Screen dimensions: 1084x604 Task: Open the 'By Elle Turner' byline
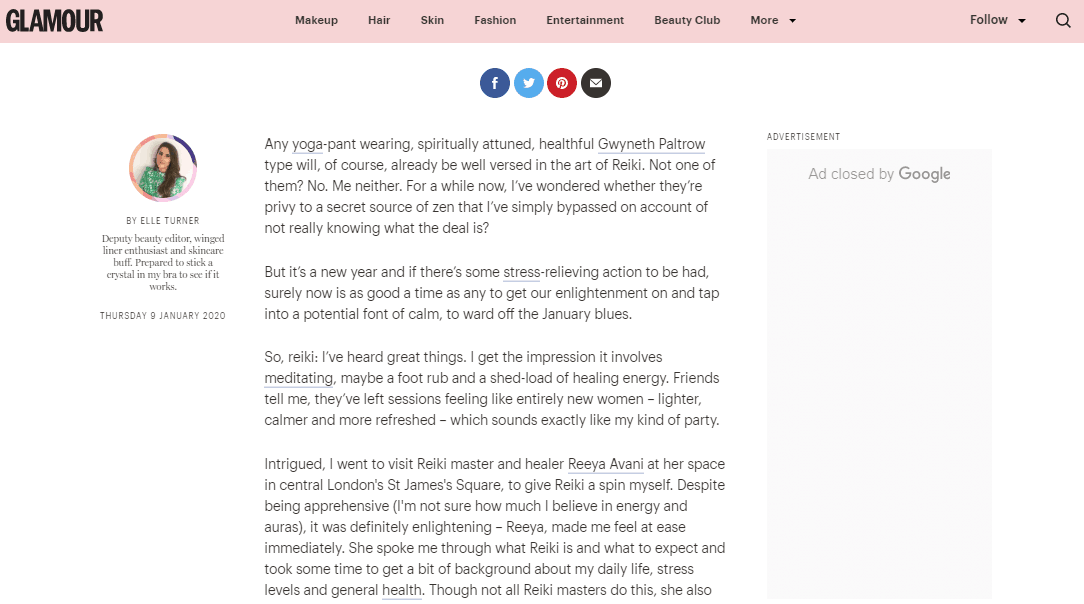coord(163,221)
